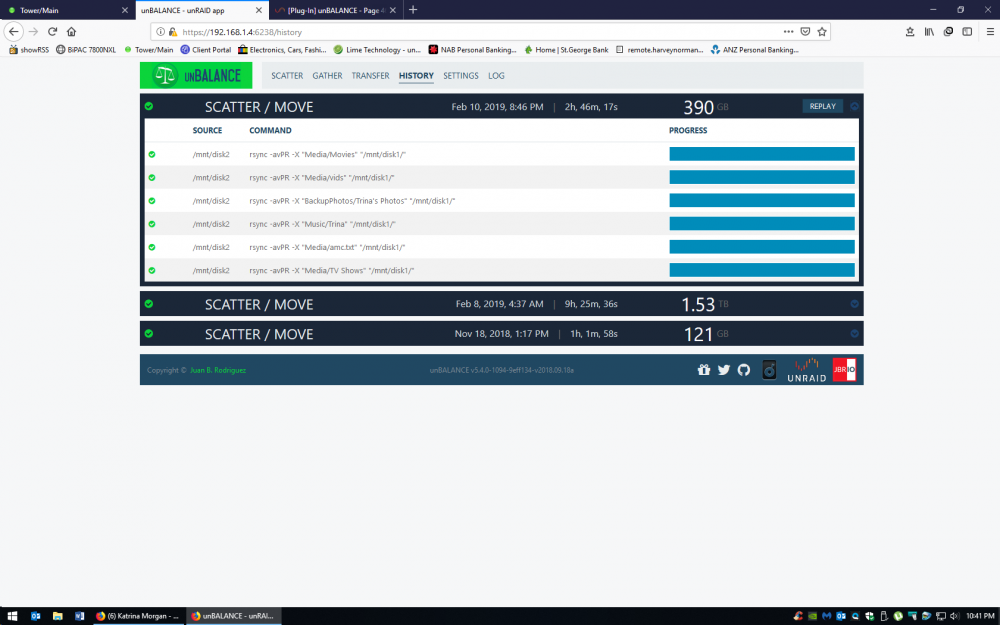Click the rsync Music/Trina command row

(x=501, y=224)
